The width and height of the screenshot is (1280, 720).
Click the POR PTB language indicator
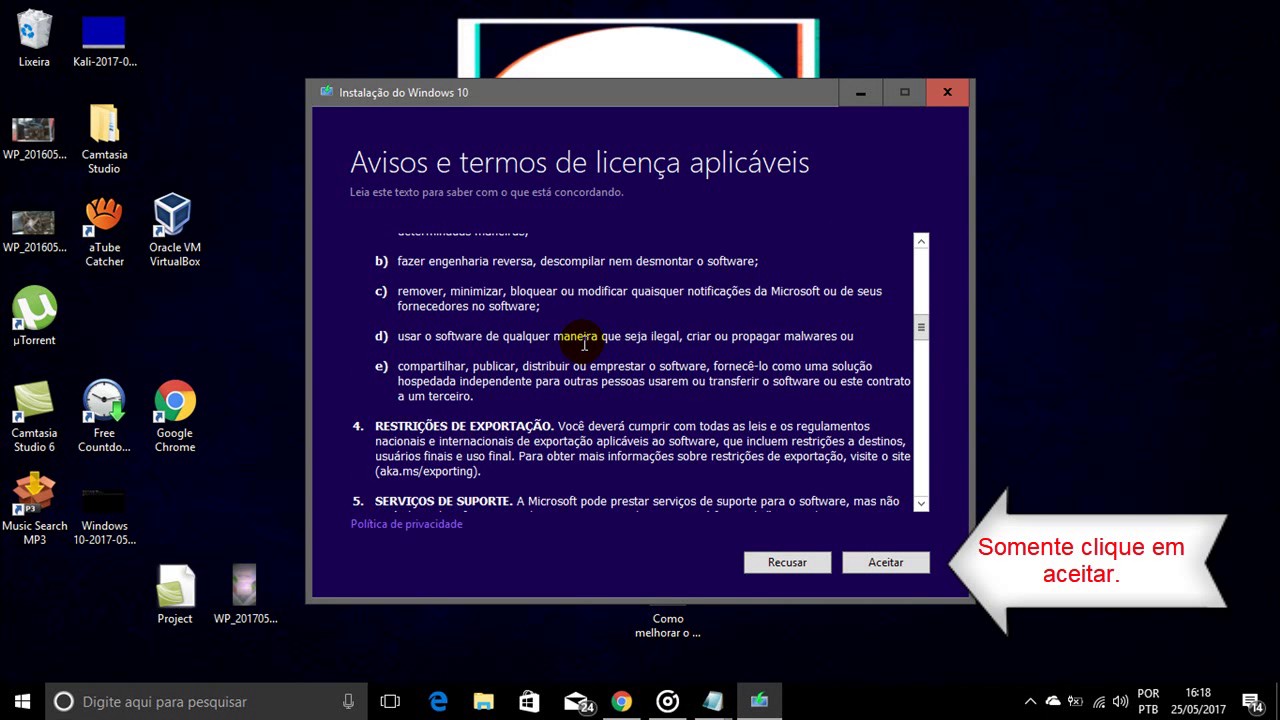point(1148,701)
